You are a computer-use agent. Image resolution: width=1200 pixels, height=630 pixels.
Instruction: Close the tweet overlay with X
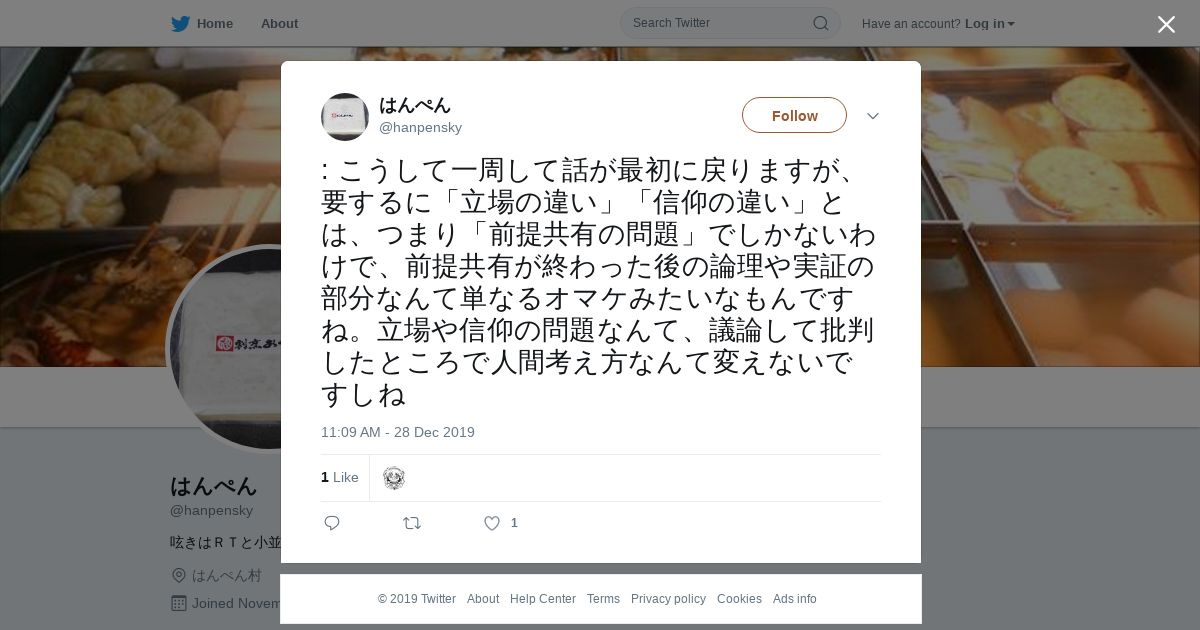click(1166, 24)
